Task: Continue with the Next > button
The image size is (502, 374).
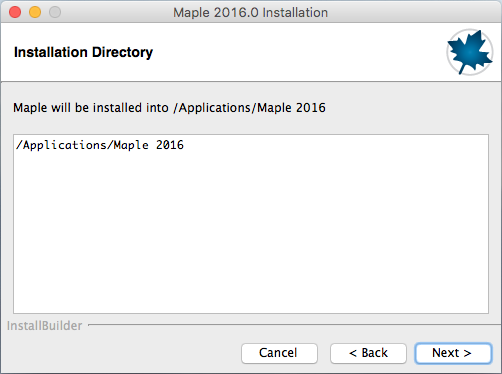Action: 453,353
